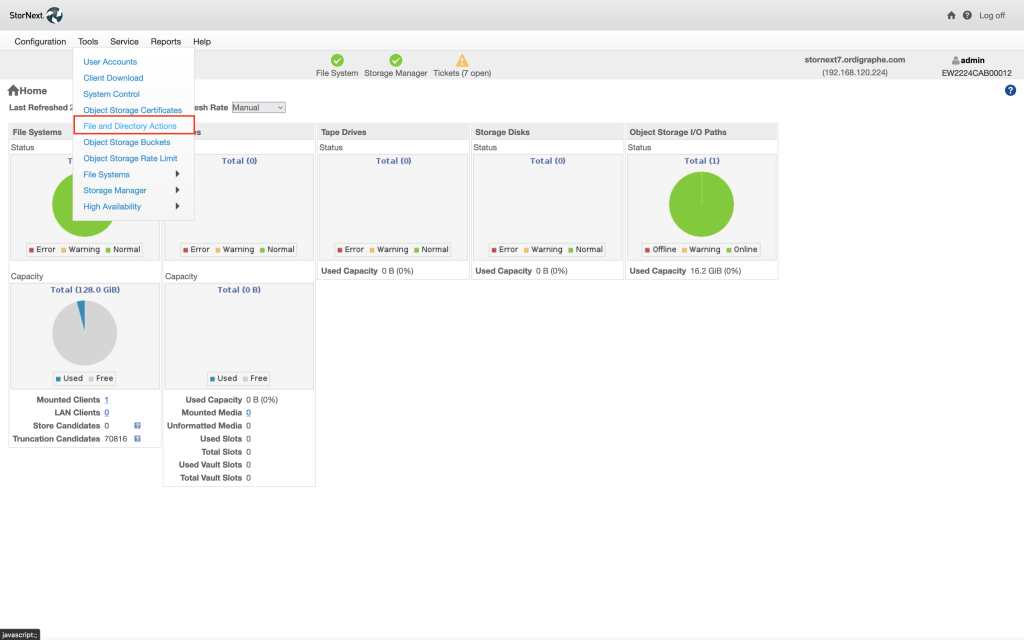This screenshot has height=640, width=1024.
Task: Expand the Storage Manager submenu arrow
Action: click(177, 190)
